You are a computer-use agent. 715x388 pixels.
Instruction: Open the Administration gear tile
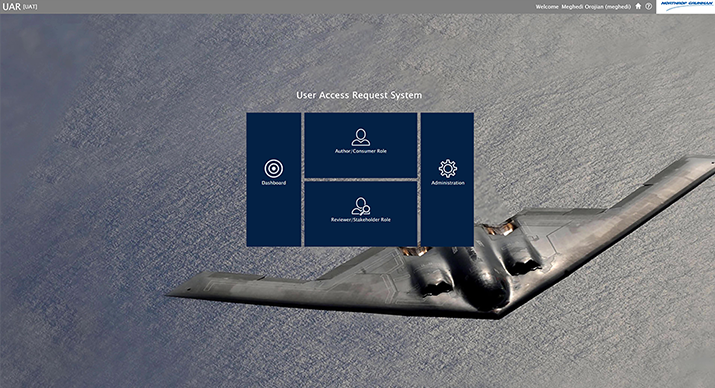[447, 180]
